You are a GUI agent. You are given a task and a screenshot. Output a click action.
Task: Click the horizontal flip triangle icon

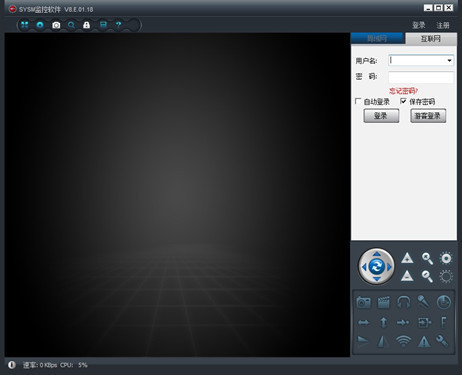[x=363, y=341]
